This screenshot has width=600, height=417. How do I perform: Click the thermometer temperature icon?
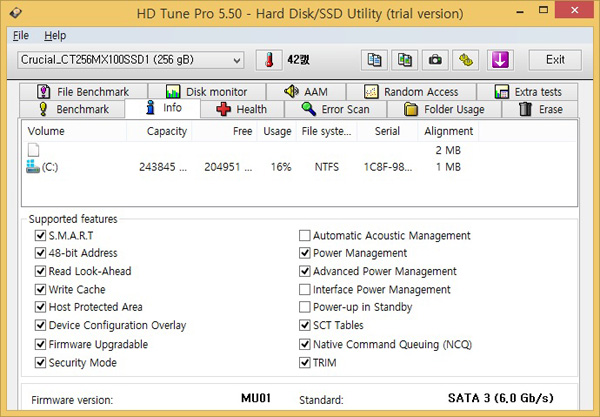pyautogui.click(x=269, y=60)
